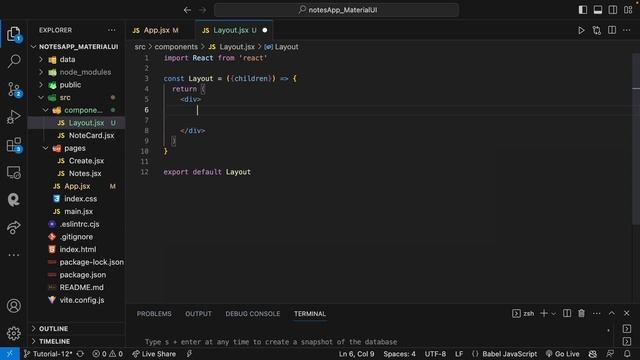Click the Run Code play button

(581, 31)
